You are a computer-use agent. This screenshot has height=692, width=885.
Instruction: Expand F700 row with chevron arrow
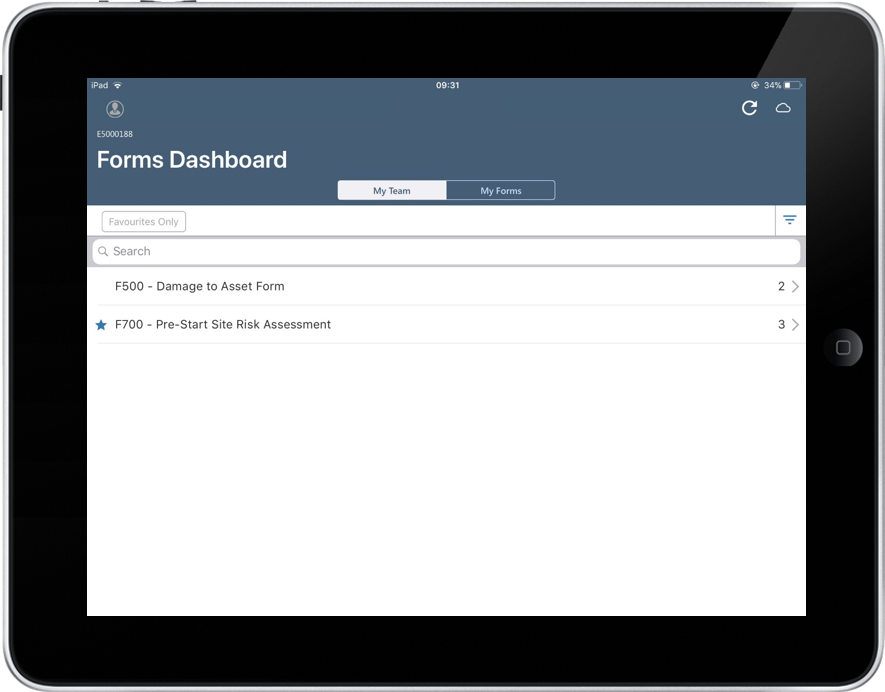point(795,325)
